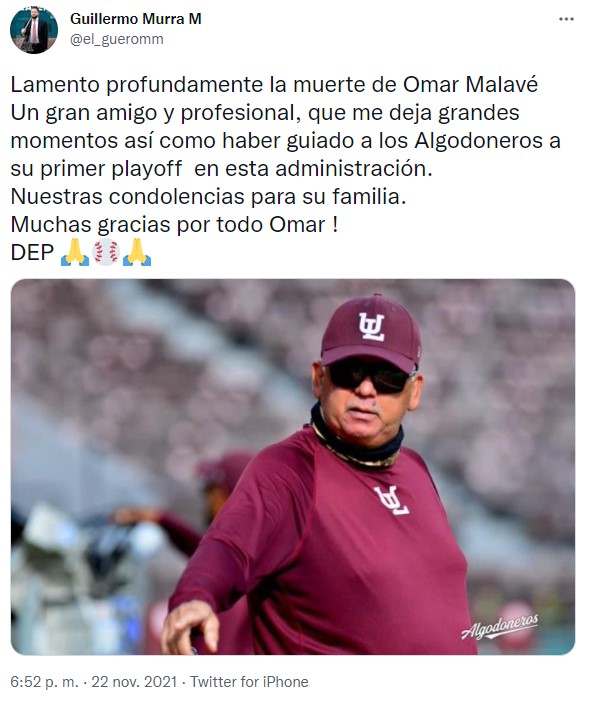Click the man's sunglasses in the photo
This screenshot has height=704, width=589.
370,376
